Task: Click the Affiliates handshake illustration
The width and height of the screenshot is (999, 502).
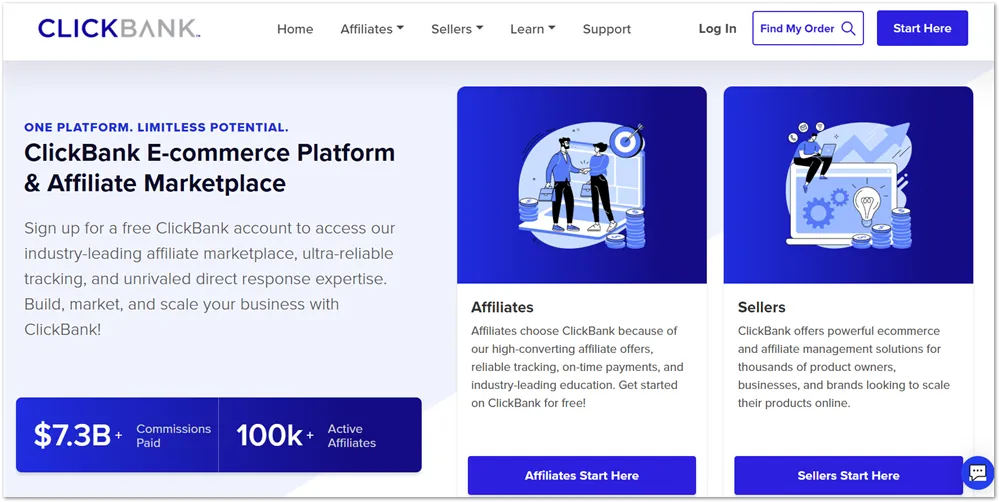Action: tap(582, 185)
